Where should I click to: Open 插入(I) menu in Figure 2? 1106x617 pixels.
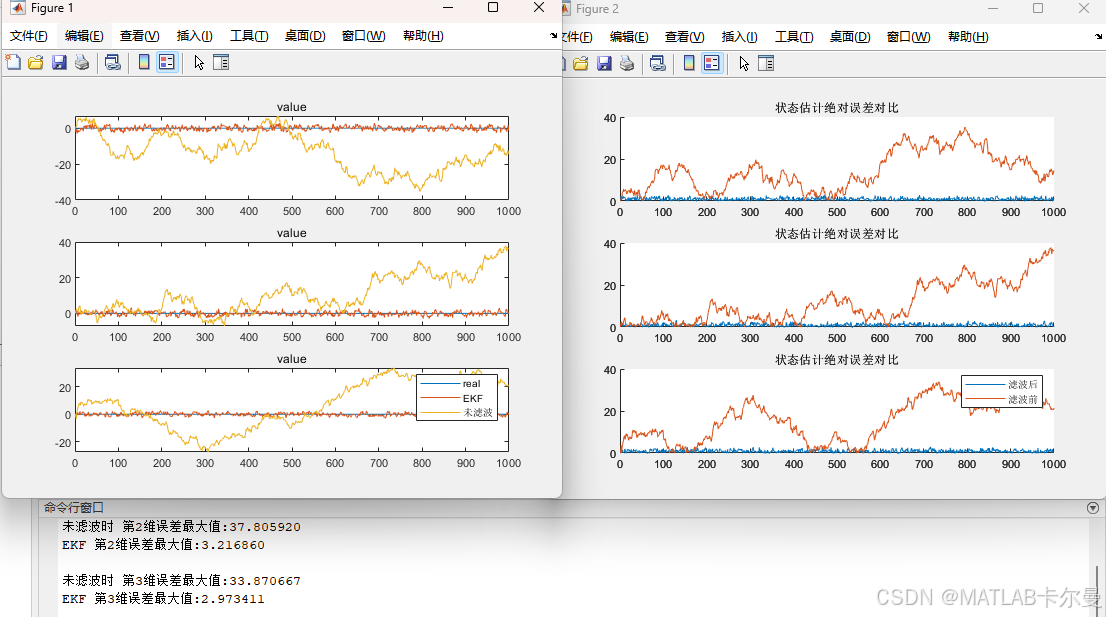(740, 37)
